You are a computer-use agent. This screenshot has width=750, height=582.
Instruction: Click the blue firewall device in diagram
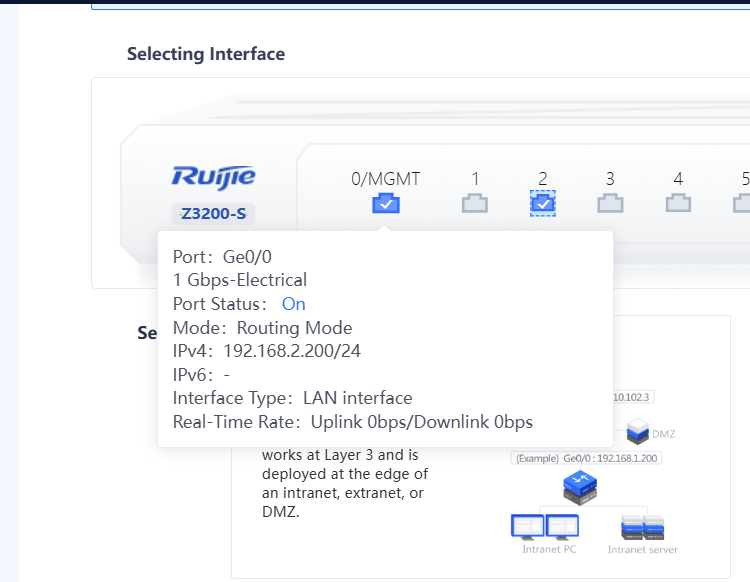tap(581, 489)
